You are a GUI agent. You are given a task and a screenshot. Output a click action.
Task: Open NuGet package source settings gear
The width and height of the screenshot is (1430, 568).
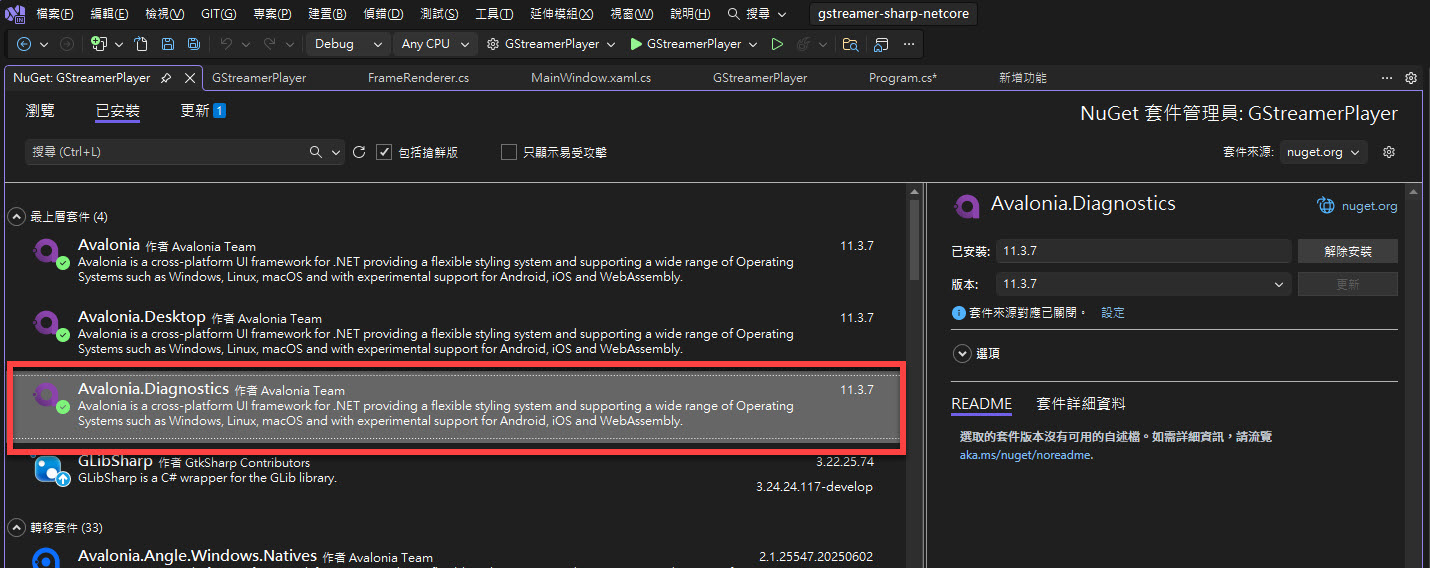coord(1388,152)
